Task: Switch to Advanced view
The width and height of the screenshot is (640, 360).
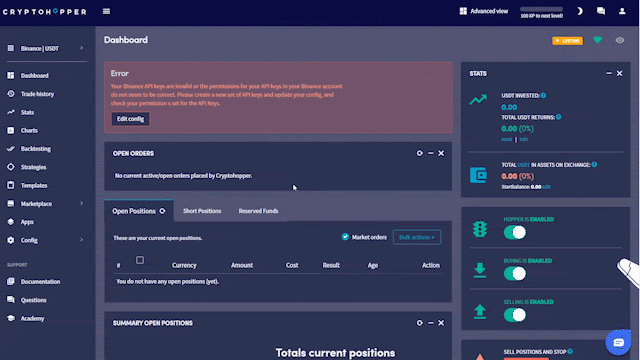Action: (x=484, y=11)
